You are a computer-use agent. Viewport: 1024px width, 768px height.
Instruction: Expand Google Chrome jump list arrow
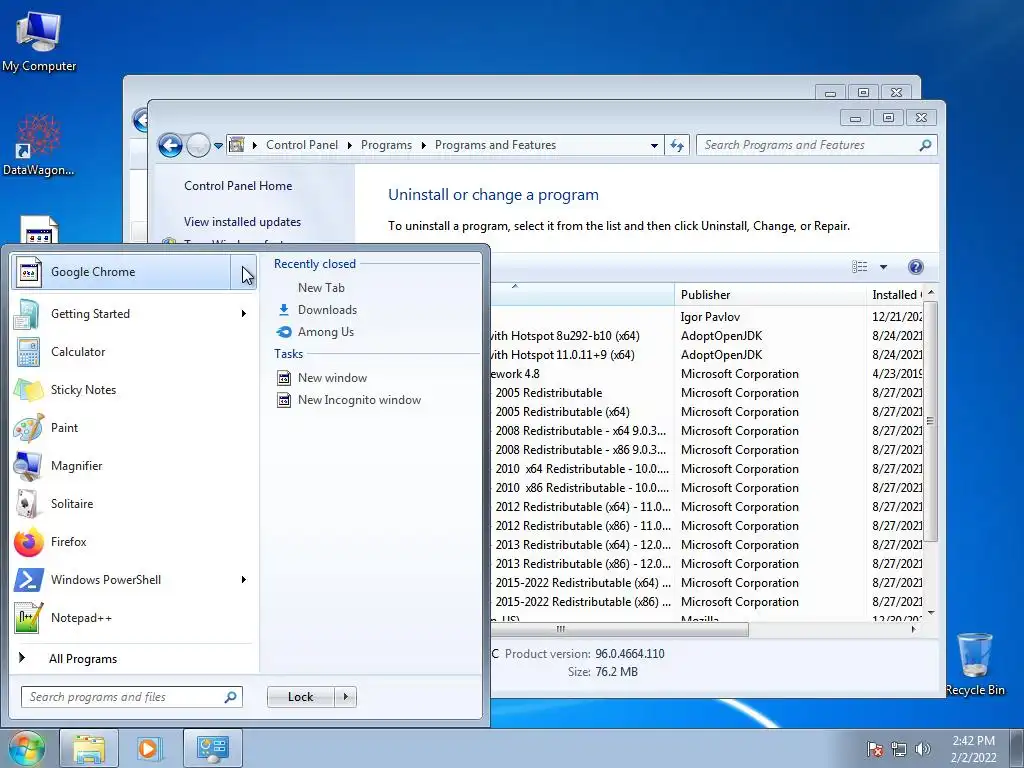(x=243, y=272)
